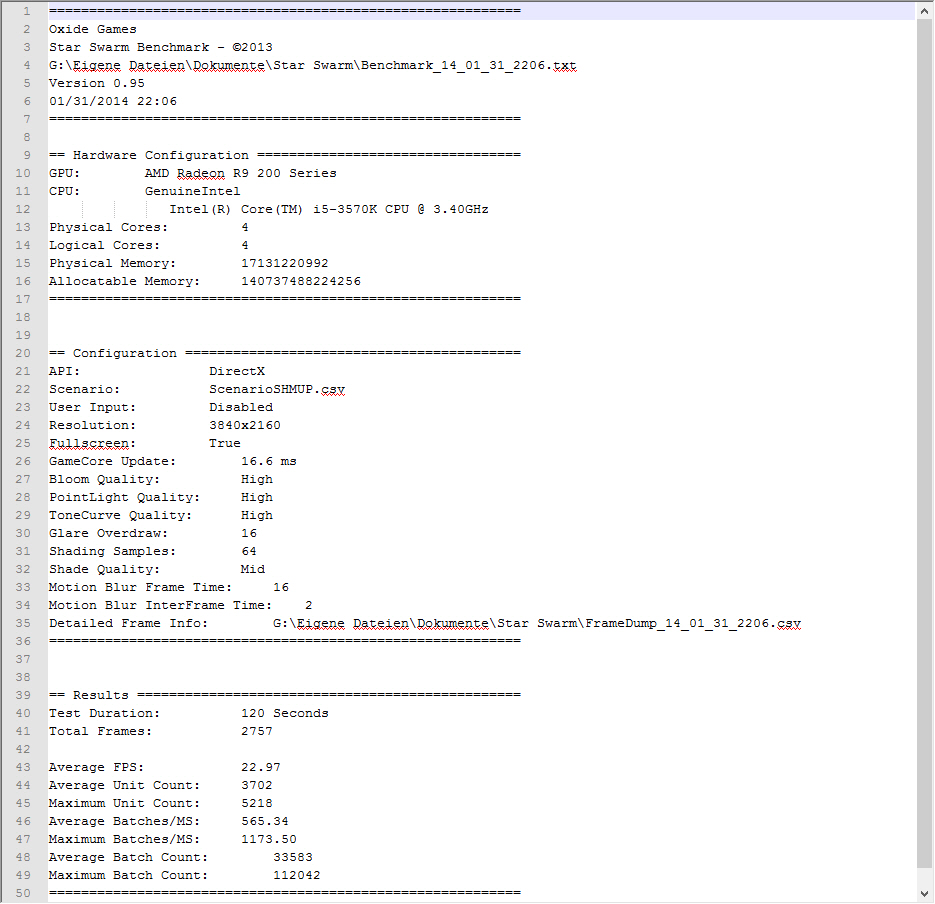
Task: Click the 'GenuineIntel' CPU value
Action: [193, 191]
